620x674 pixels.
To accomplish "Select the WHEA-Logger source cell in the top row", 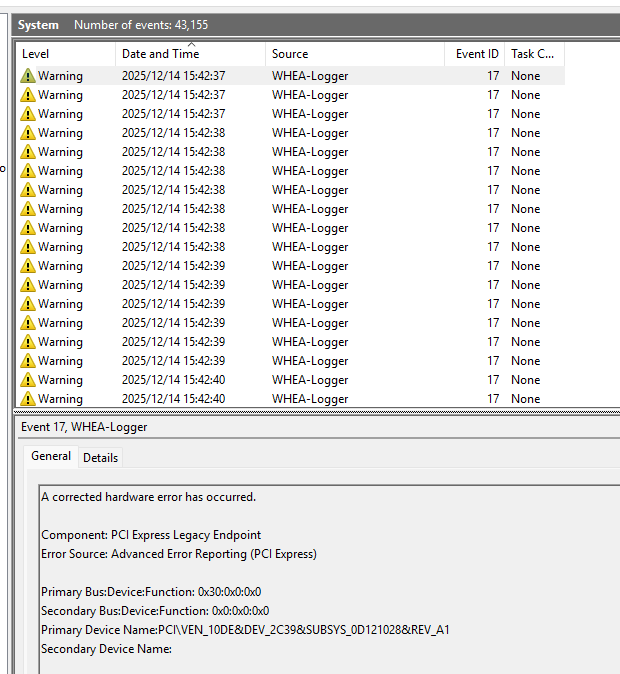I will point(310,76).
